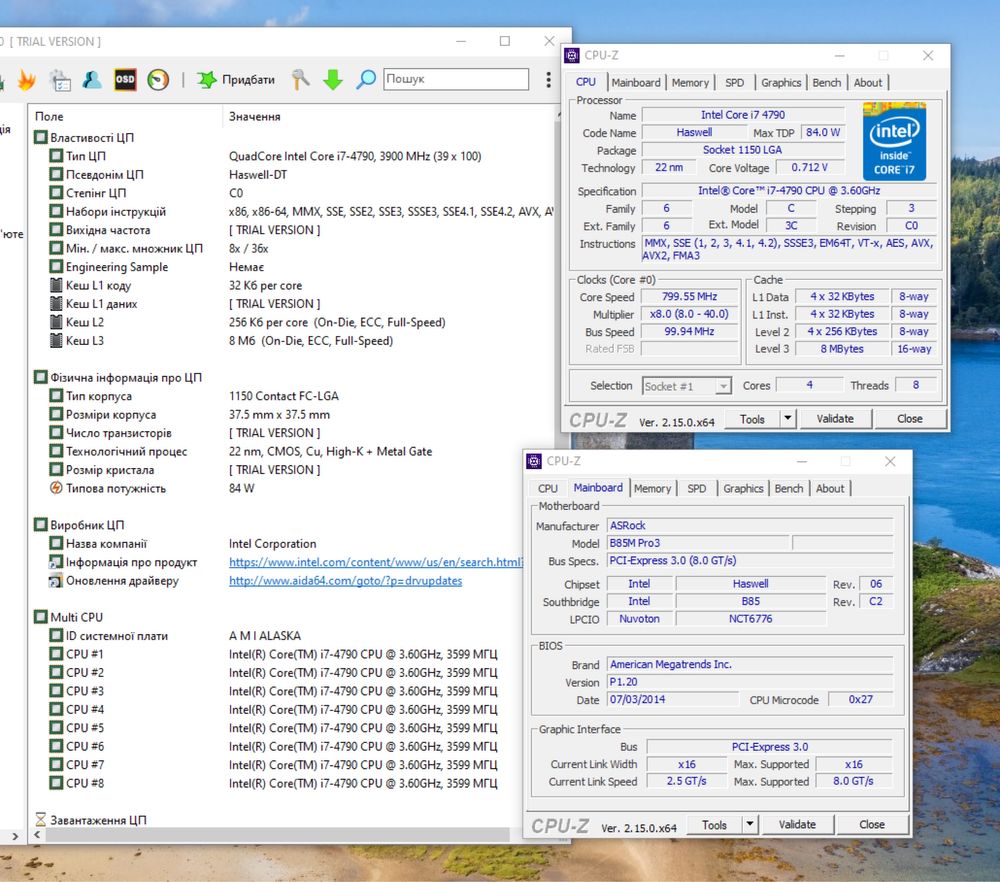Switch to Mainboard tab in the Processor CPU-Z window
The width and height of the screenshot is (1000, 882).
point(636,83)
